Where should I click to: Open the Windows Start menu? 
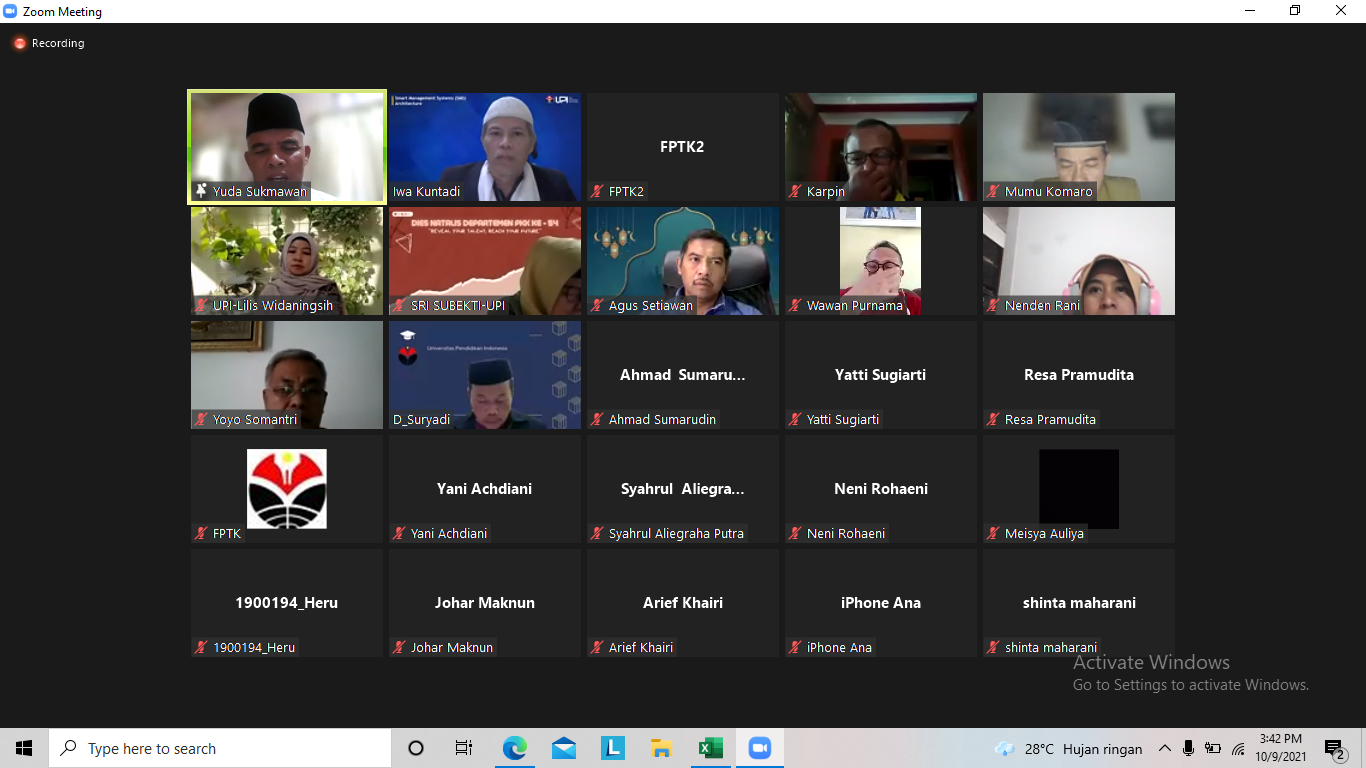coord(24,748)
